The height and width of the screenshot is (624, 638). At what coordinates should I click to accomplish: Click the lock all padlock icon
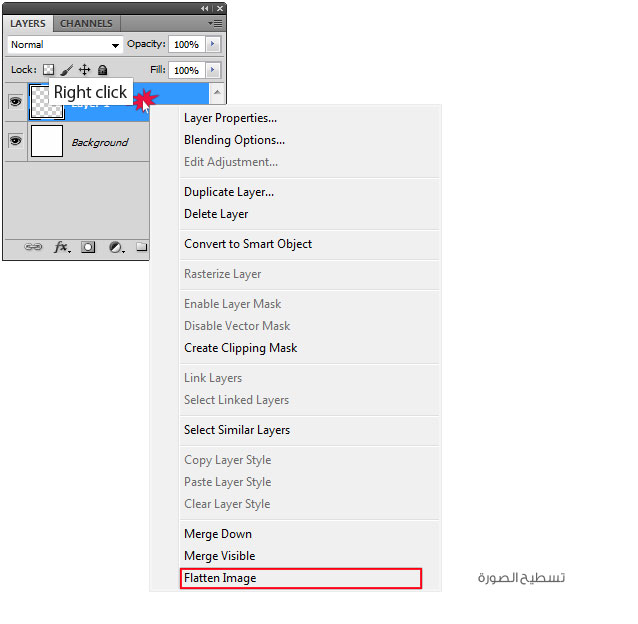click(x=102, y=70)
